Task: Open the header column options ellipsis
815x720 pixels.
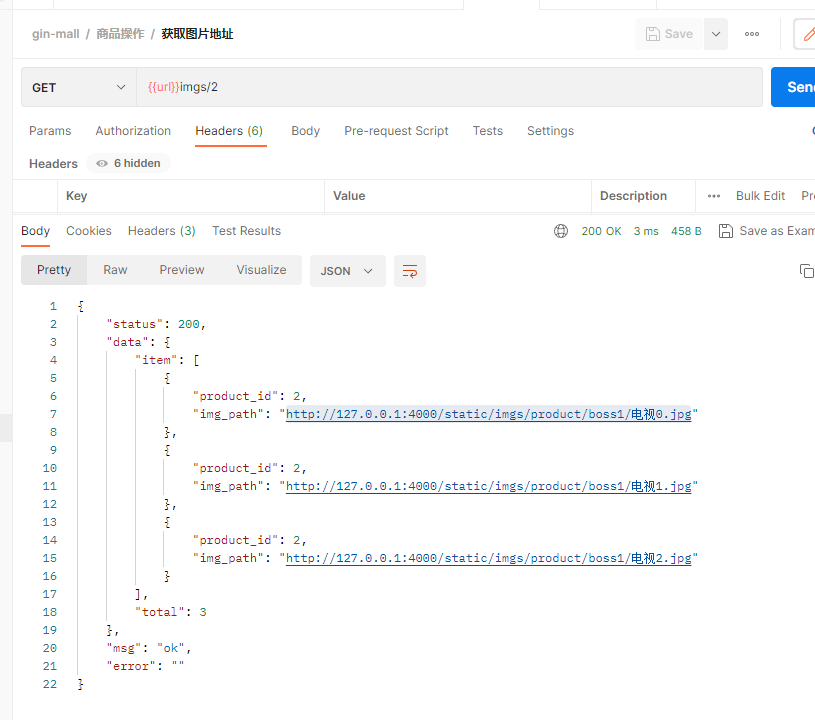Action: [714, 196]
